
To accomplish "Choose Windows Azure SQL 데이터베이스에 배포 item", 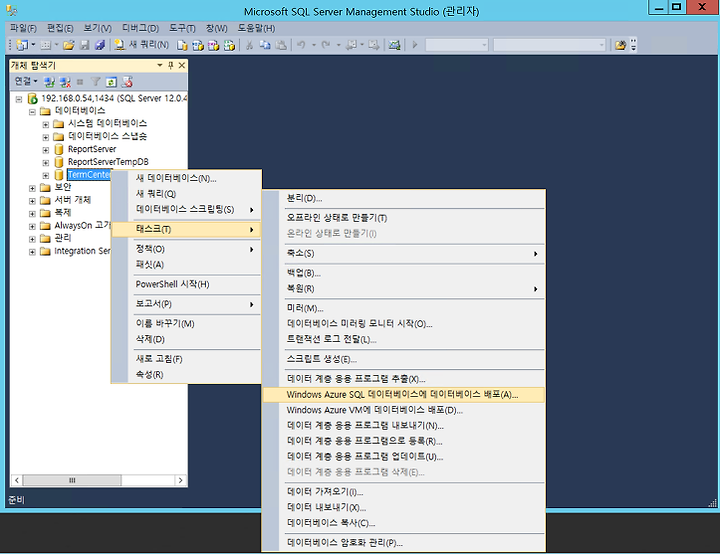I will click(402, 395).
